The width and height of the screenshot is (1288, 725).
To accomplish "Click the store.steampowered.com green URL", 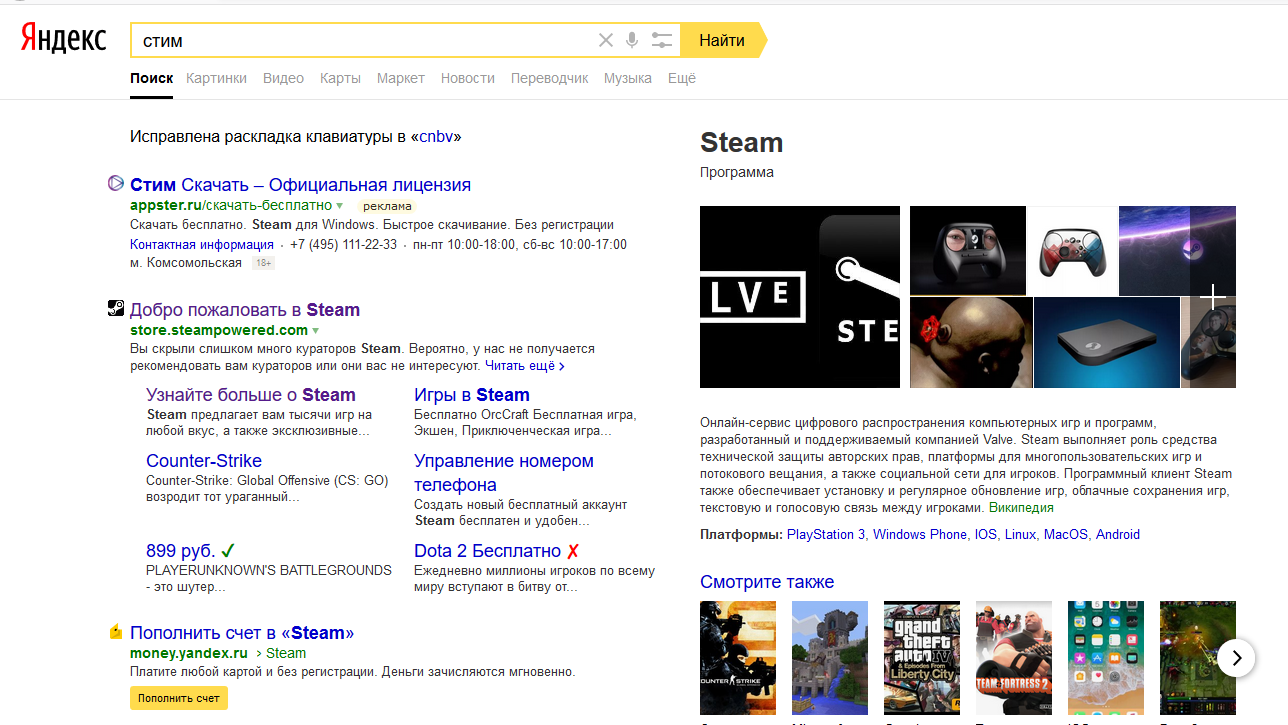I will pyautogui.click(x=219, y=330).
